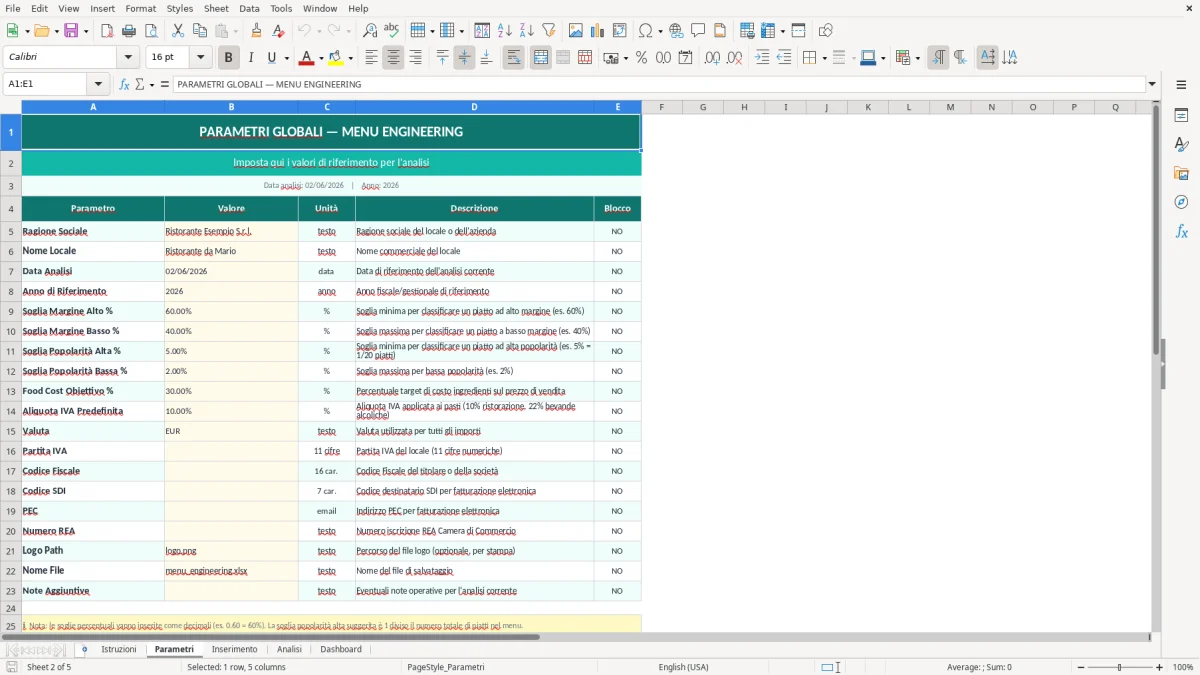Click the Copy icon
The height and width of the screenshot is (675, 1200).
200,31
